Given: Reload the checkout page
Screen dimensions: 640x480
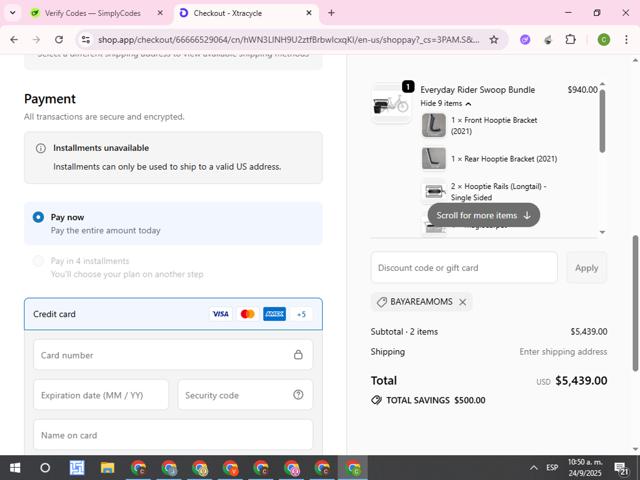Looking at the screenshot, I should 59,40.
